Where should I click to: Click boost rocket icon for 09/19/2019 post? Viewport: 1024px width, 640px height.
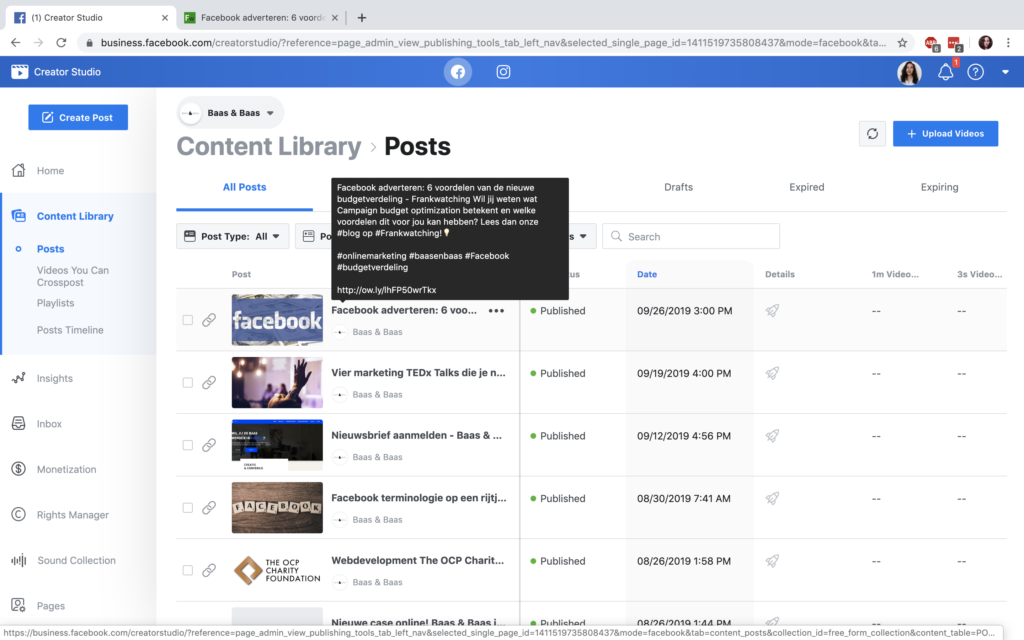click(x=772, y=374)
